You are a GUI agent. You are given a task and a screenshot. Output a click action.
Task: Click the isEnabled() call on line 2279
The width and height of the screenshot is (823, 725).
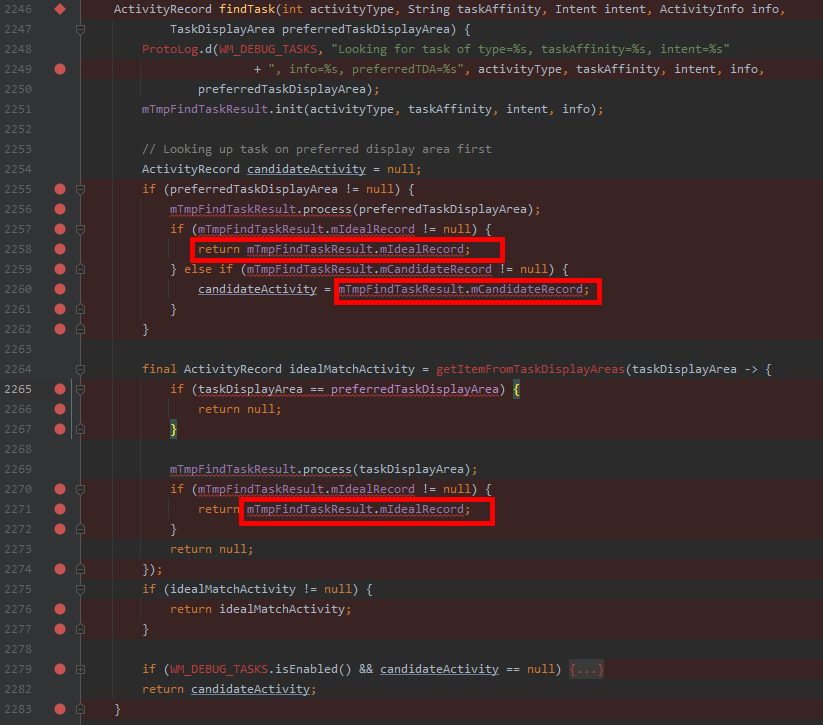pyautogui.click(x=313, y=669)
